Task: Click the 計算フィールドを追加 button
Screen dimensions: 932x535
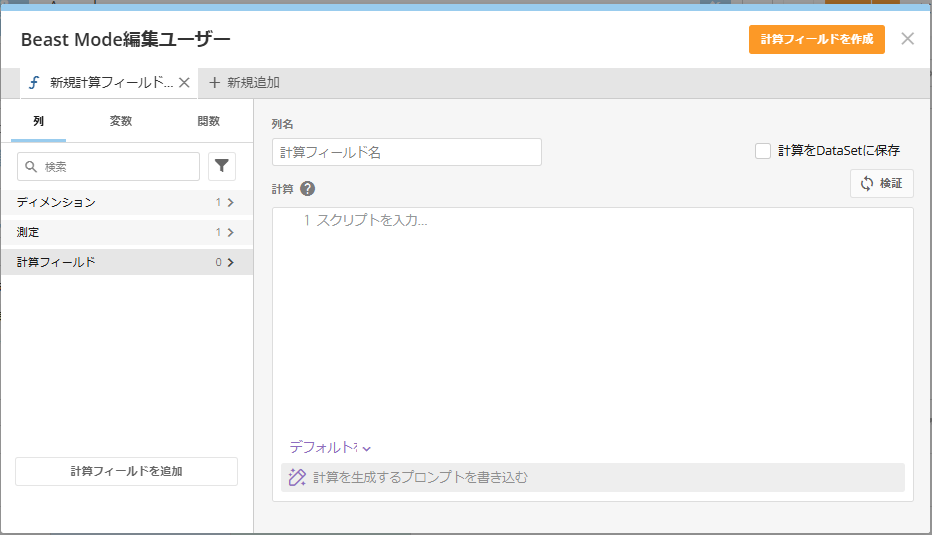Action: (127, 471)
